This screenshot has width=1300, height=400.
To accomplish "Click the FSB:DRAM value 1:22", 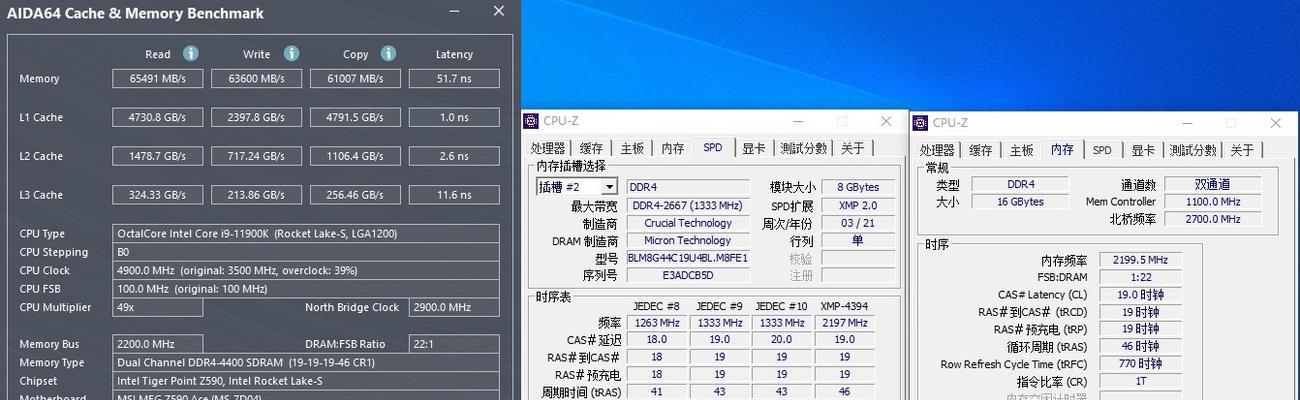I will coord(1140,277).
